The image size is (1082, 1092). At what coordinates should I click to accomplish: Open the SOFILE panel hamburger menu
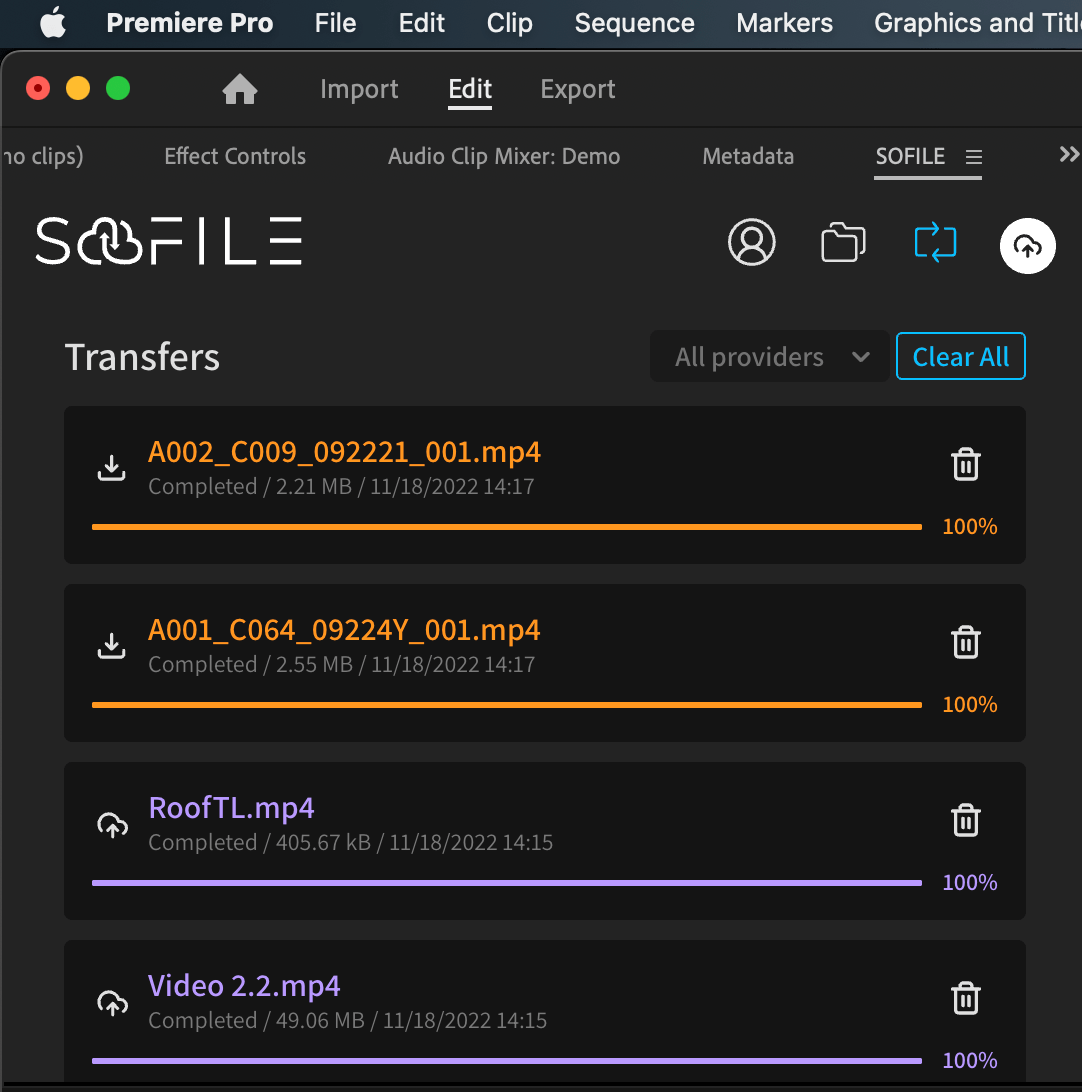(x=973, y=157)
